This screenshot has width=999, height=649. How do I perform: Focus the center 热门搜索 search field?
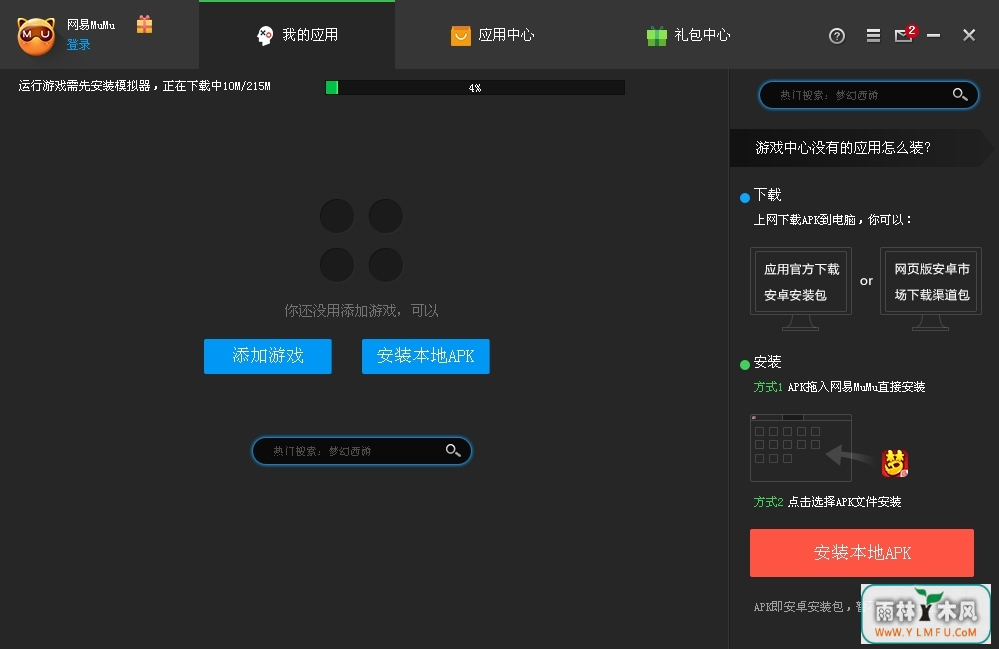point(361,451)
